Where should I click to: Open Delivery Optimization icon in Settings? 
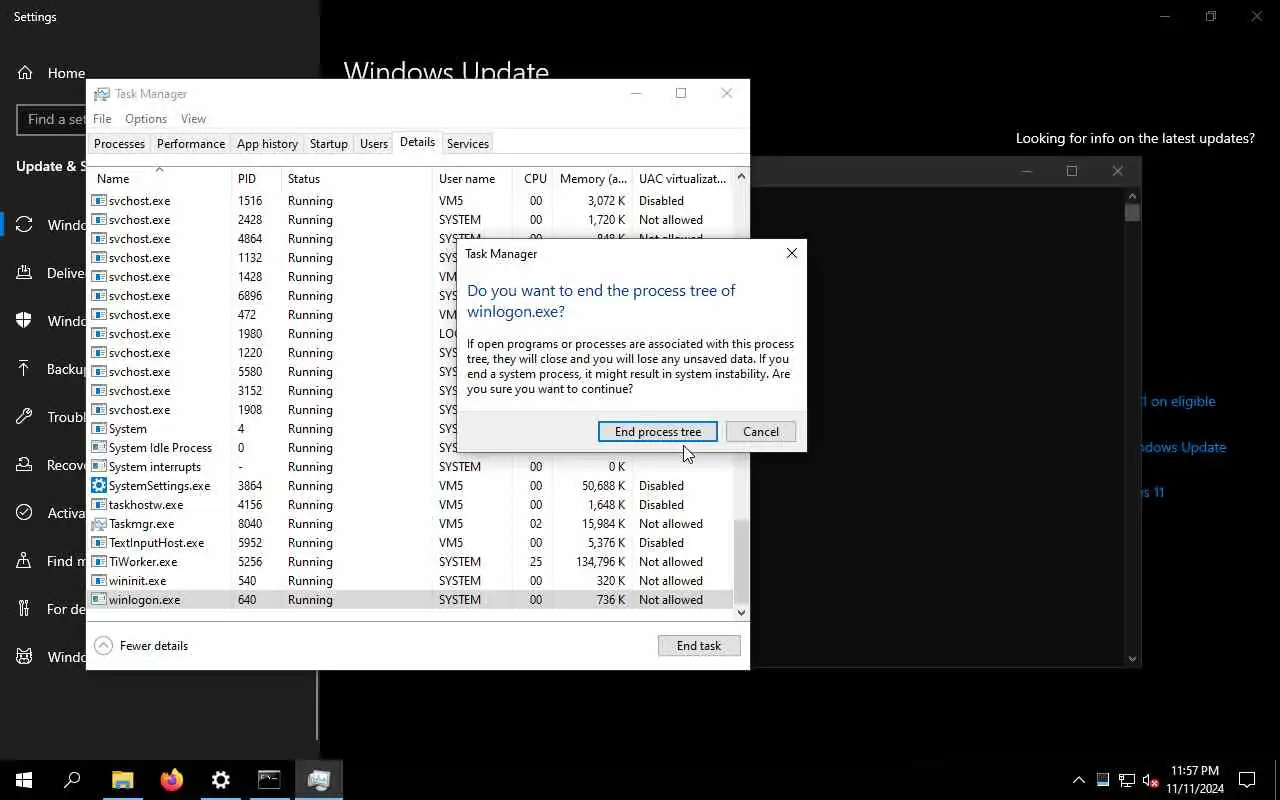tap(25, 273)
